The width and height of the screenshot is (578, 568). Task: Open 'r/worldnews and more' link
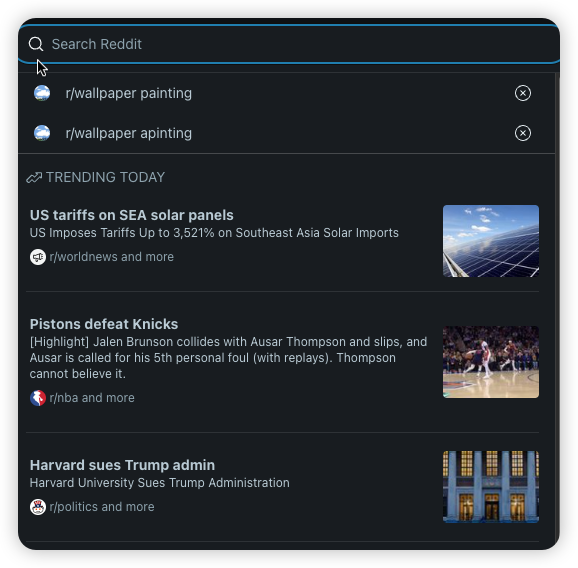click(111, 257)
